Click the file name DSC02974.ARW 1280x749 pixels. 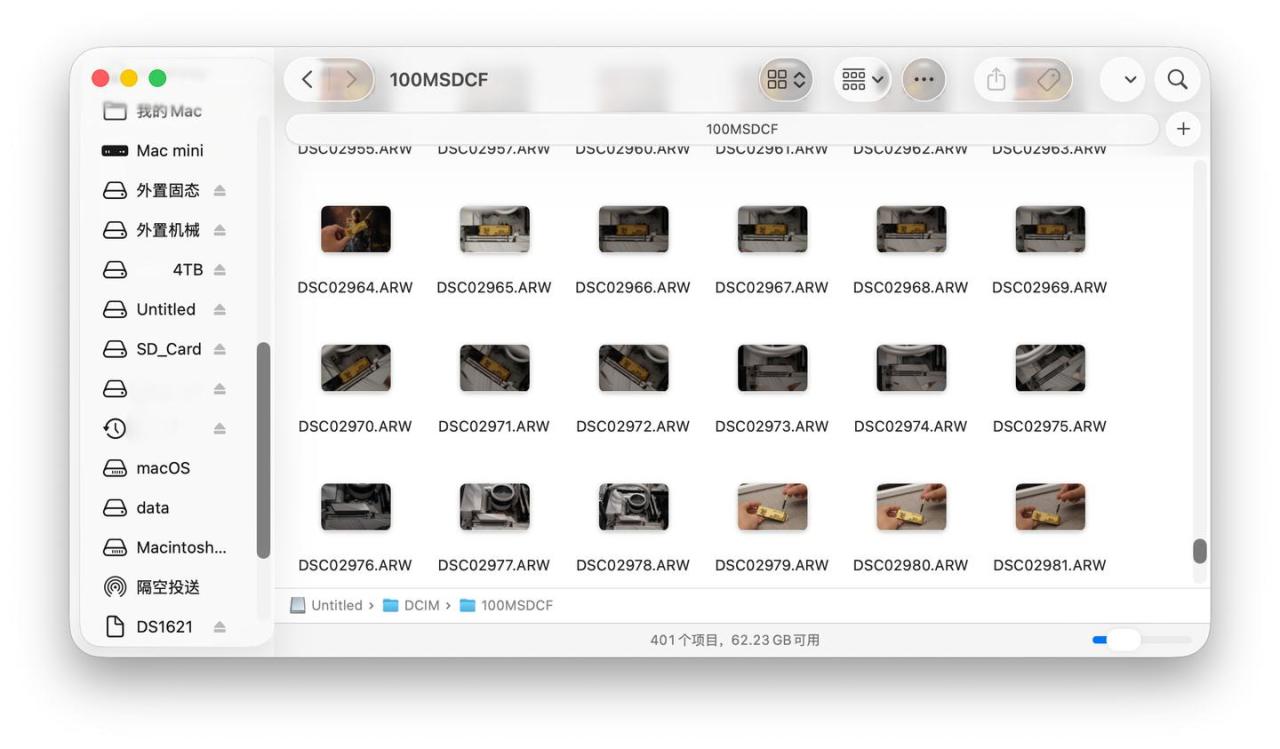[911, 427]
